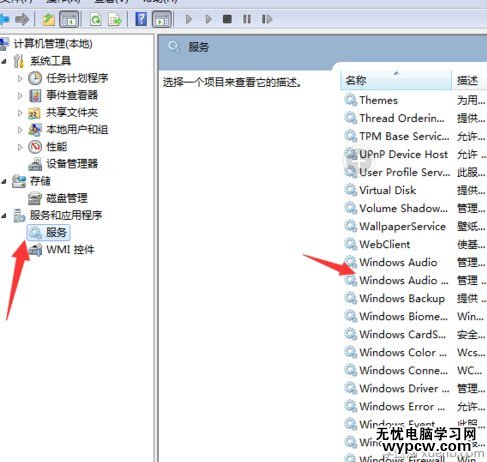This screenshot has width=487, height=462.
Task: Click the gear icon beside Virtual Disk
Action: tap(351, 190)
